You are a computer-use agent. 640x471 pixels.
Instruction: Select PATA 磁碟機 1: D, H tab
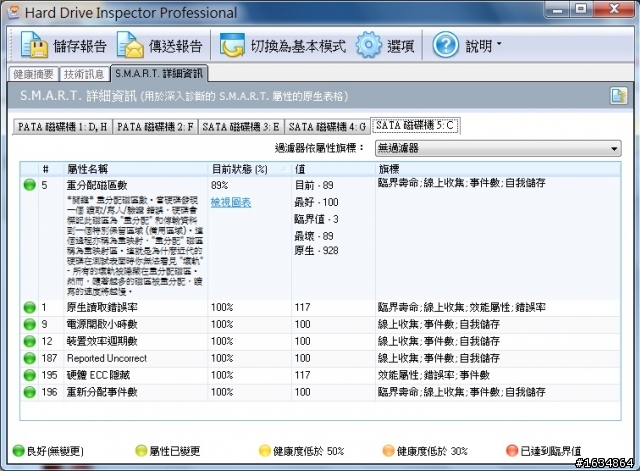point(62,127)
